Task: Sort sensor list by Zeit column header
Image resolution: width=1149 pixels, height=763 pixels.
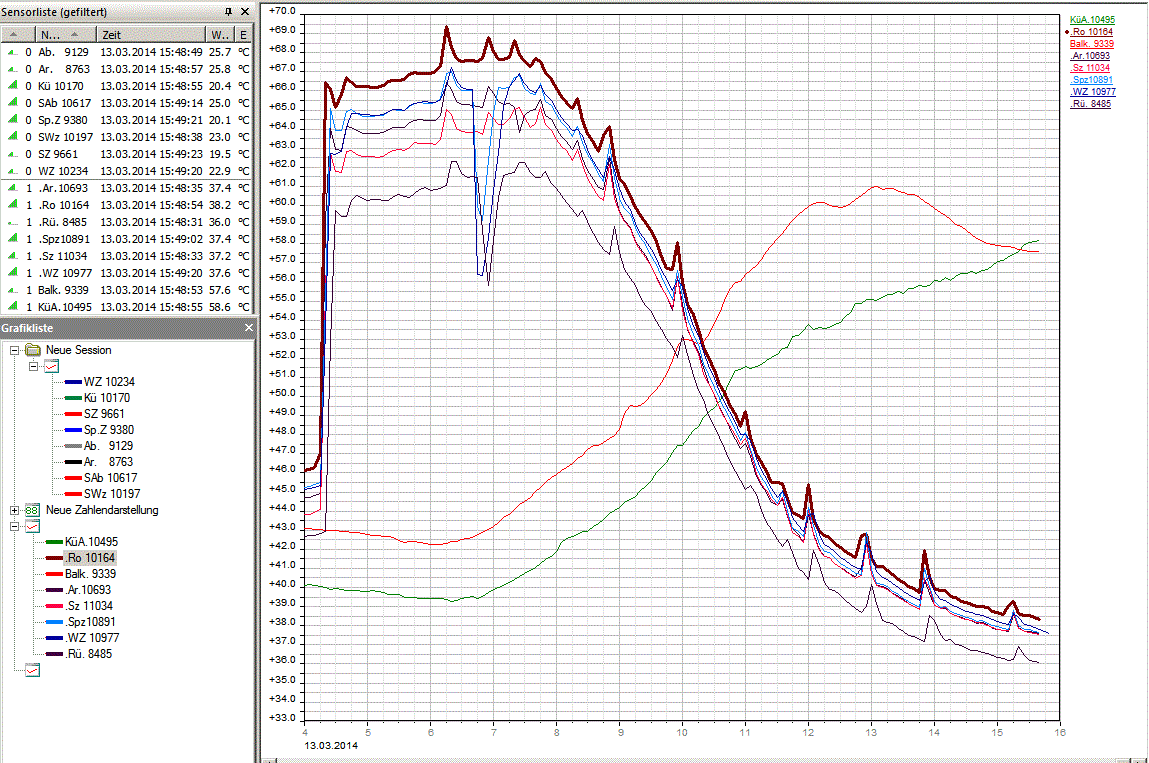Action: pyautogui.click(x=150, y=34)
